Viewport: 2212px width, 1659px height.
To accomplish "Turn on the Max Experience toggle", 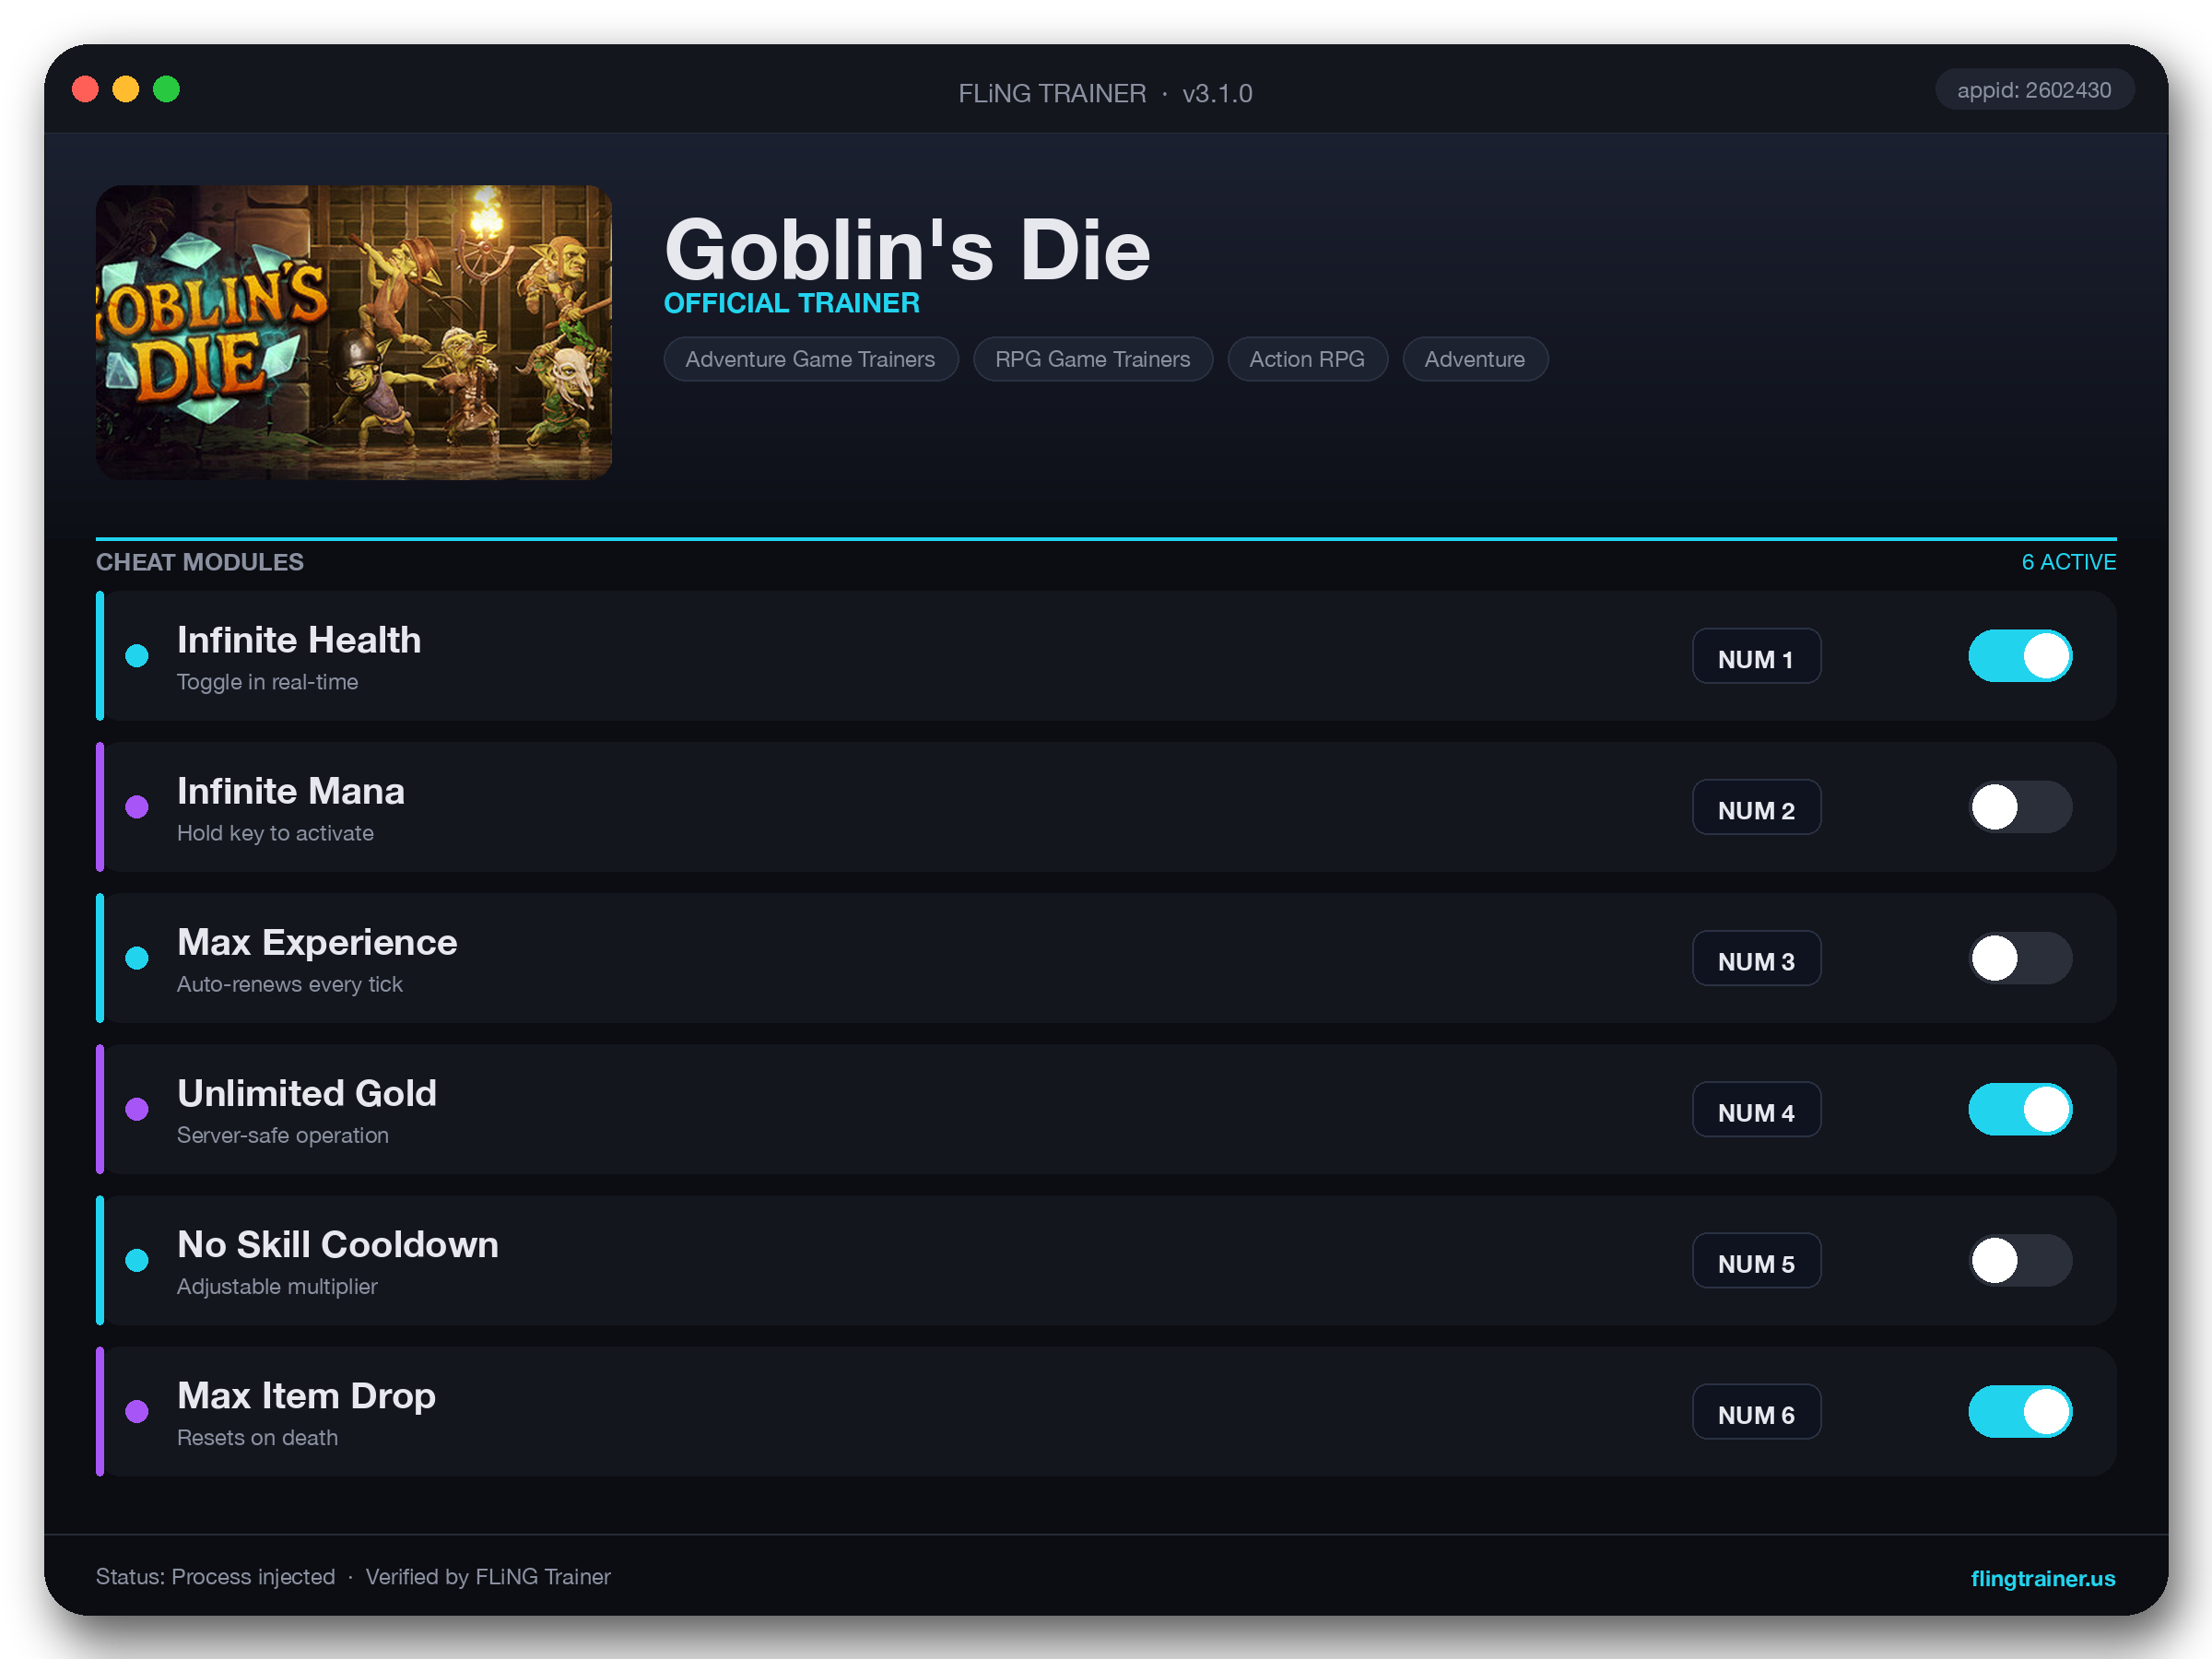I will [x=2020, y=958].
